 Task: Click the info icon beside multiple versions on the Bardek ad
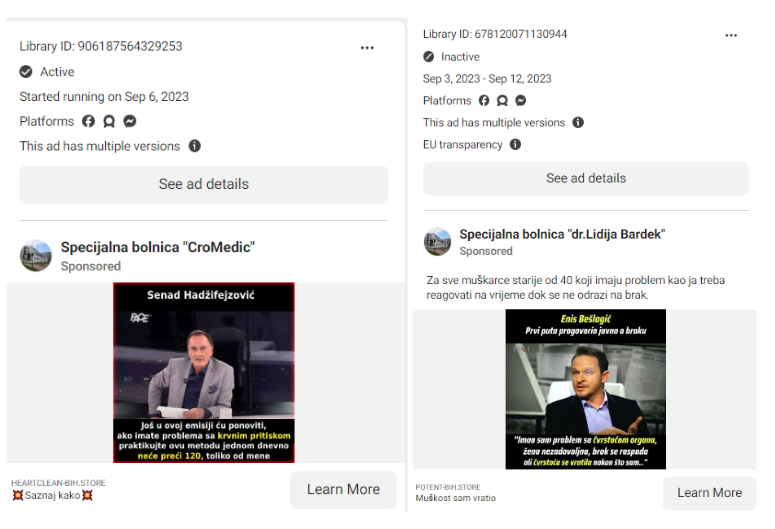(x=578, y=123)
